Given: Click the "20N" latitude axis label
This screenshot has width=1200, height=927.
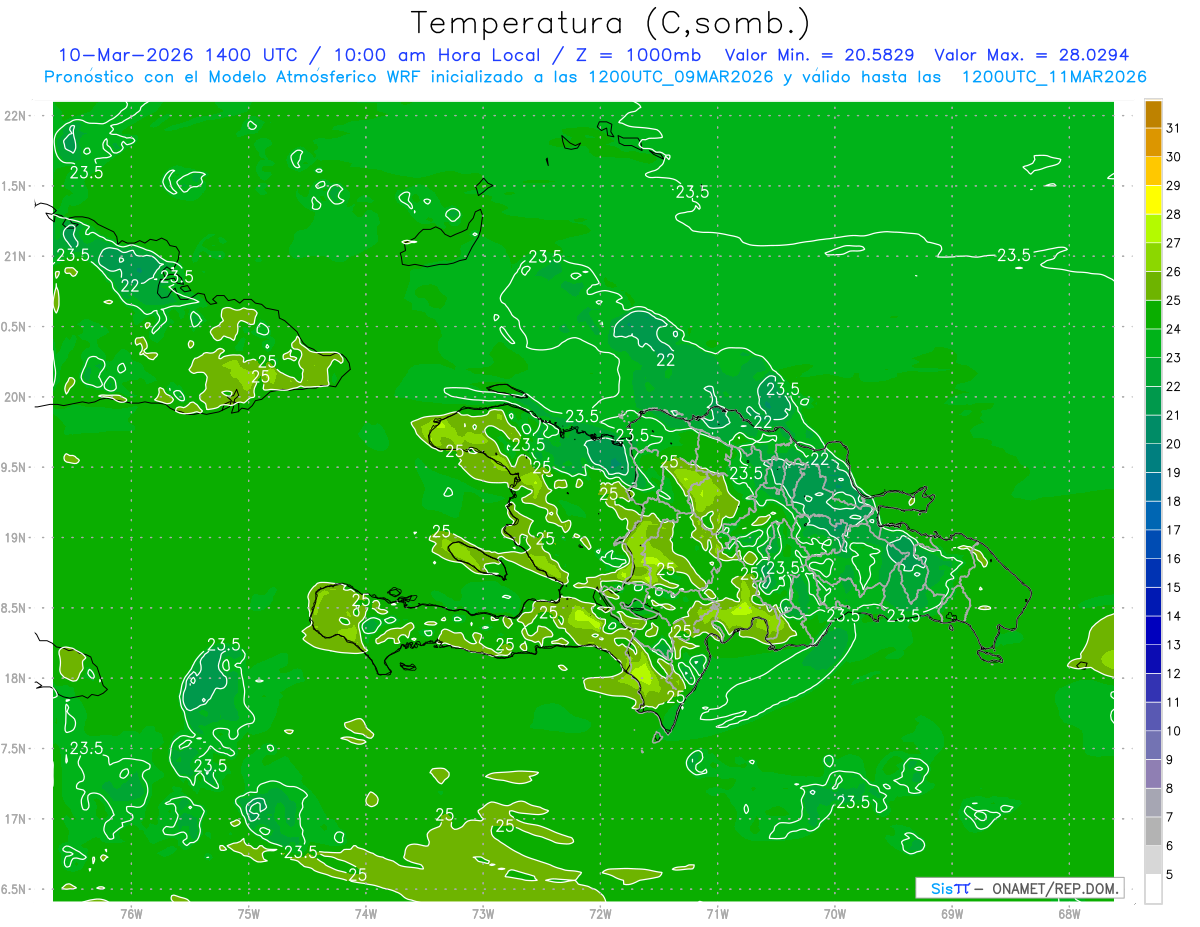Looking at the screenshot, I should tap(17, 398).
